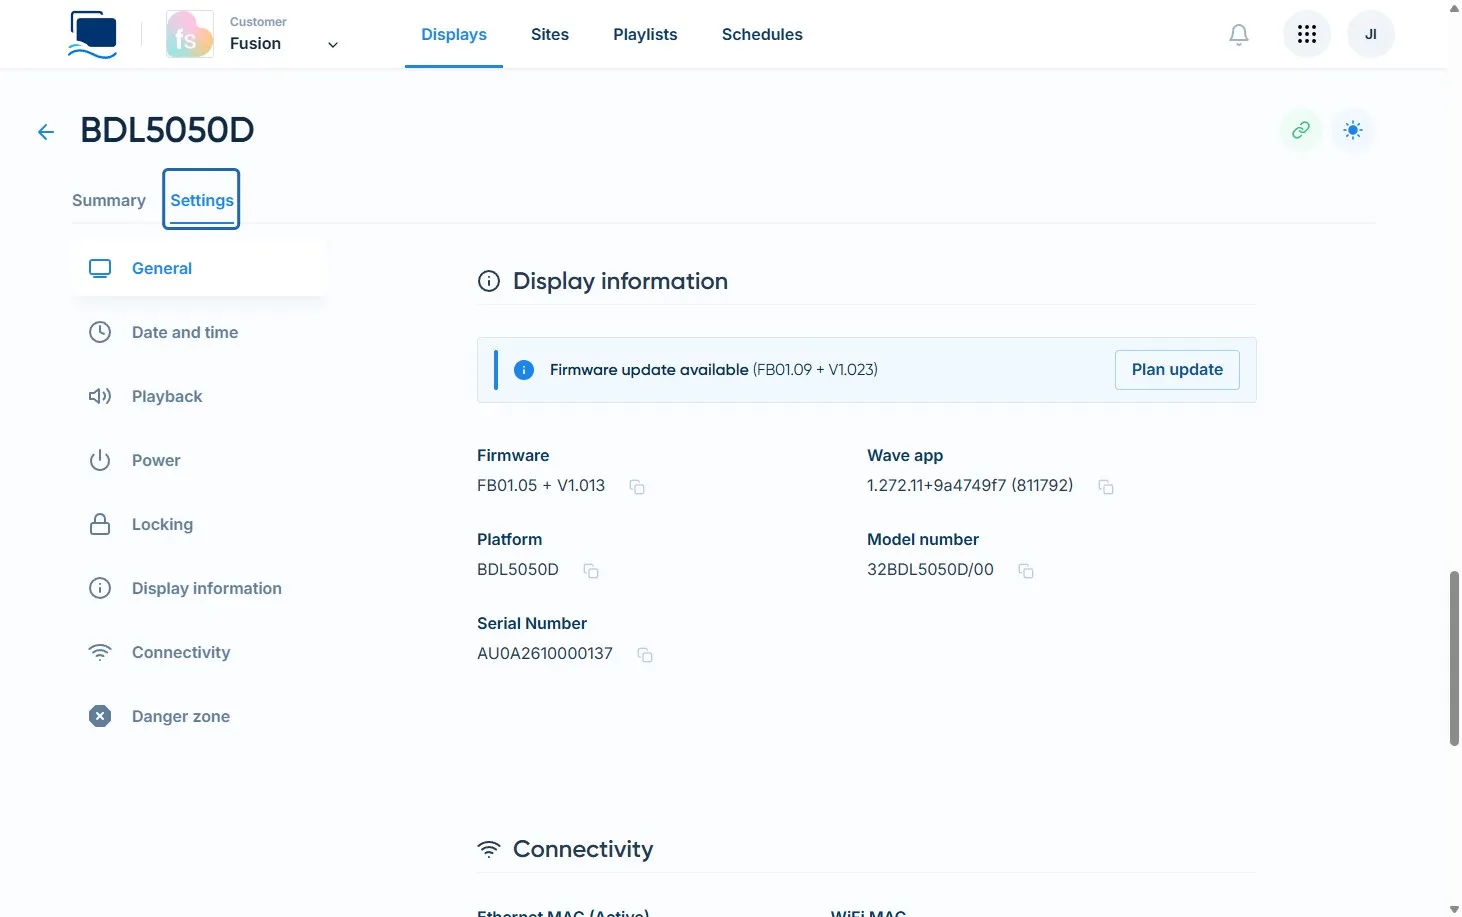The width and height of the screenshot is (1462, 917).
Task: Open the Schedules tab
Action: tap(762, 34)
